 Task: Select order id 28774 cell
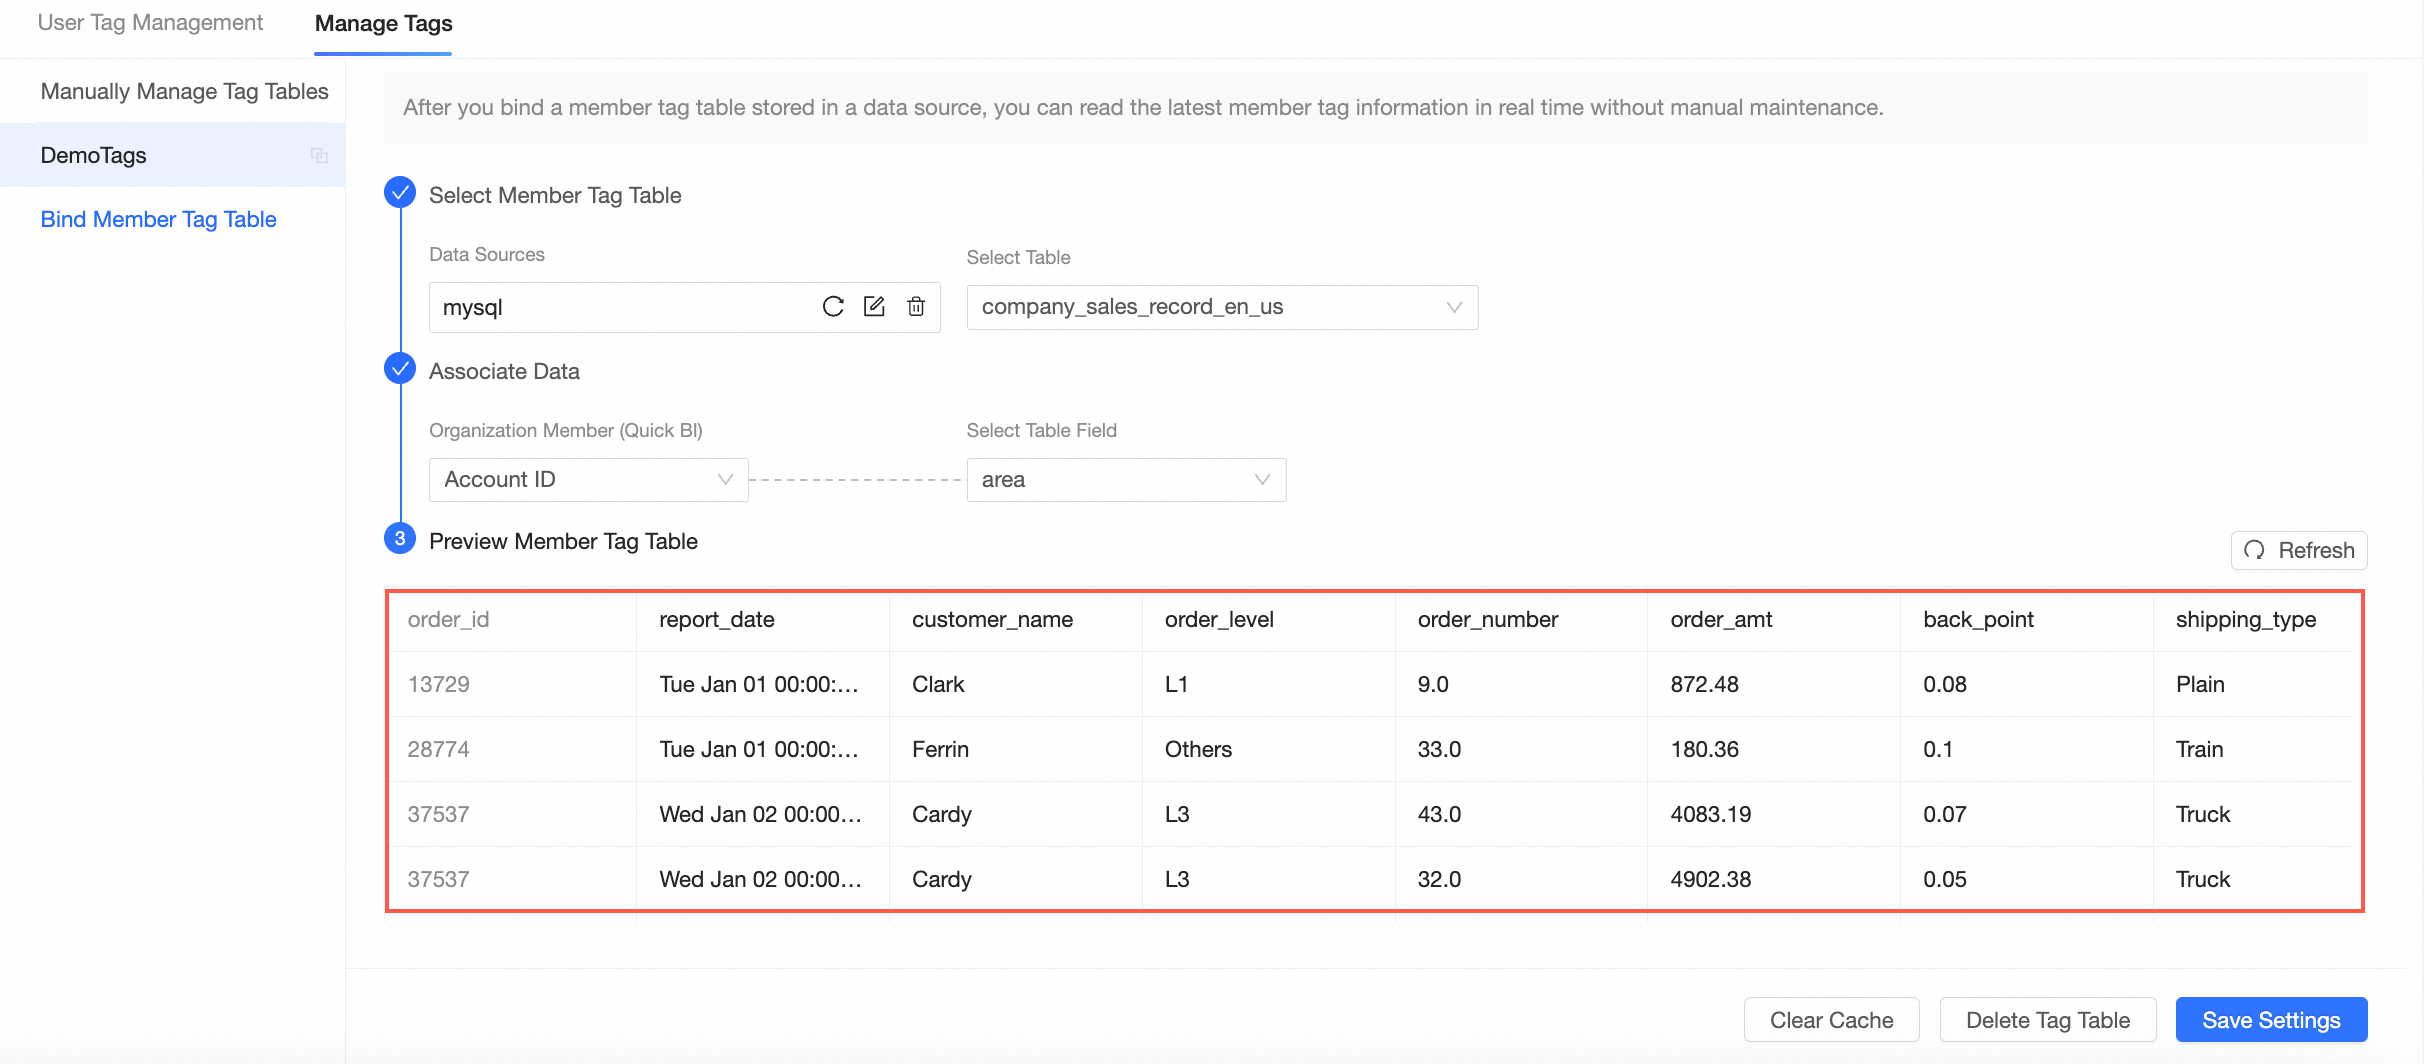click(438, 750)
